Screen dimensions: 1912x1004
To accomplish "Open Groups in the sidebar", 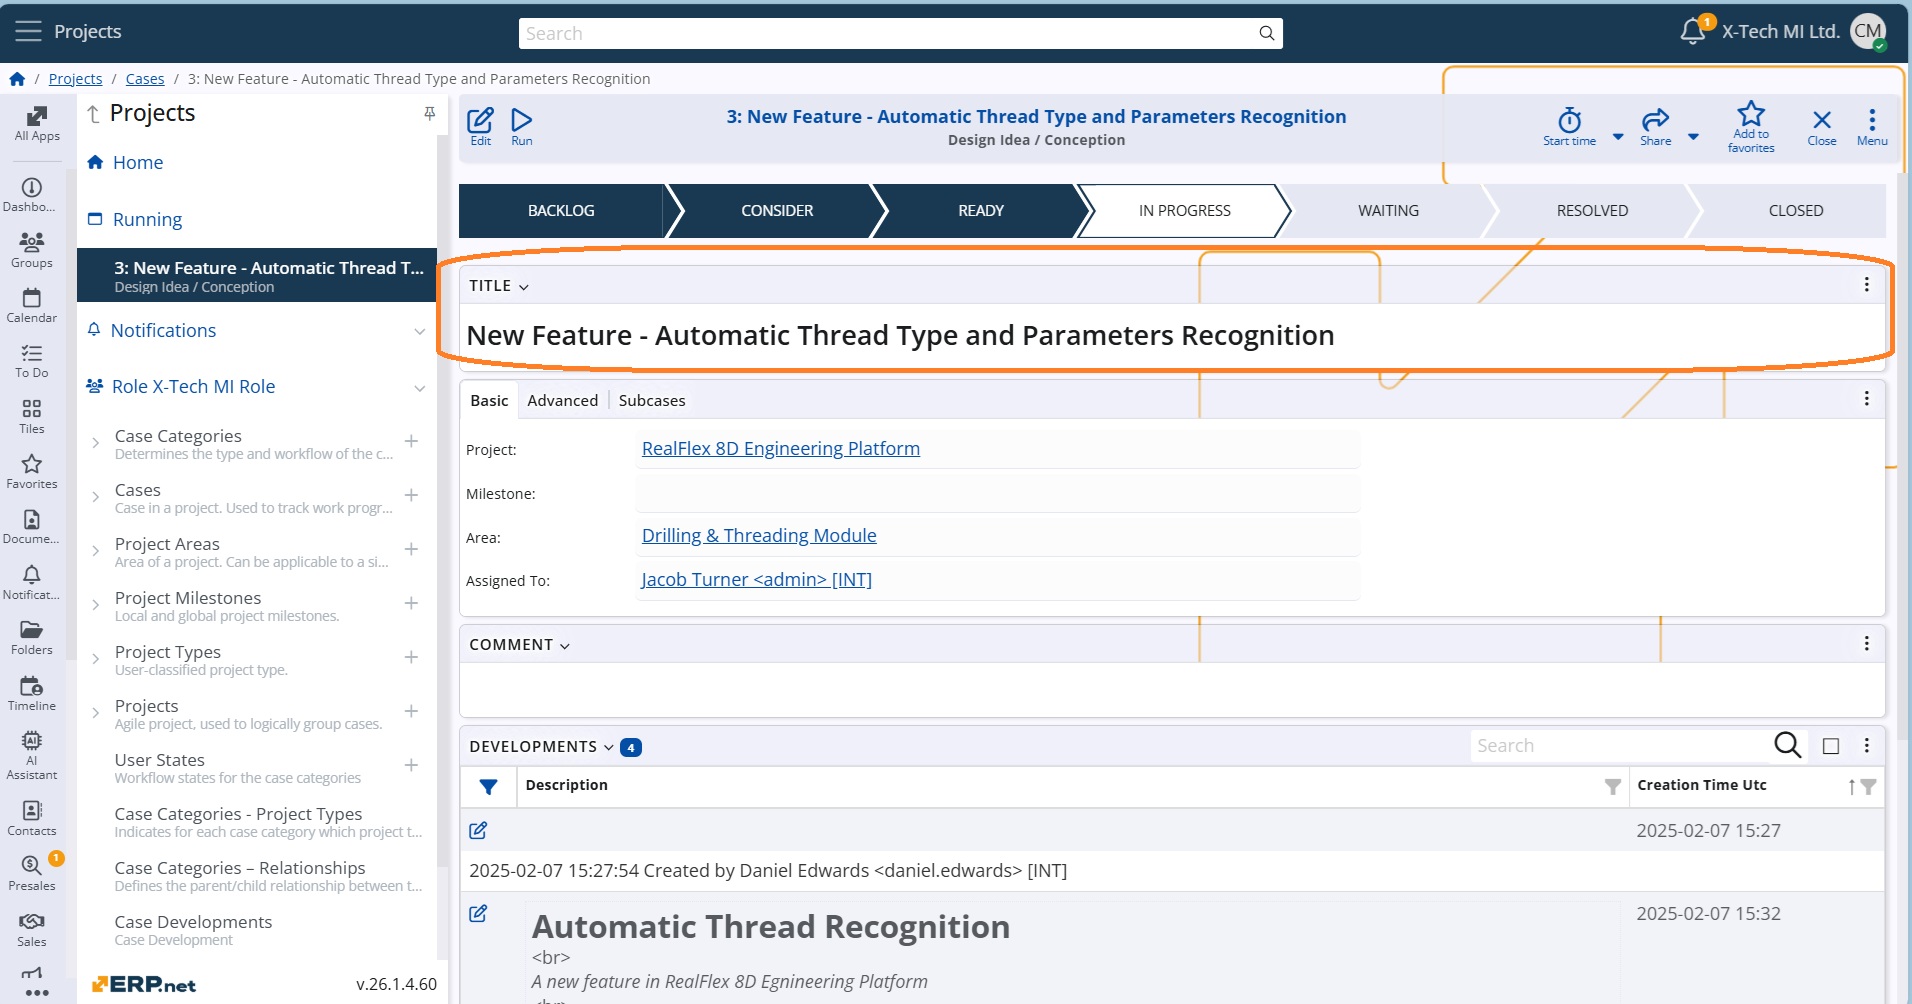I will pyautogui.click(x=32, y=250).
